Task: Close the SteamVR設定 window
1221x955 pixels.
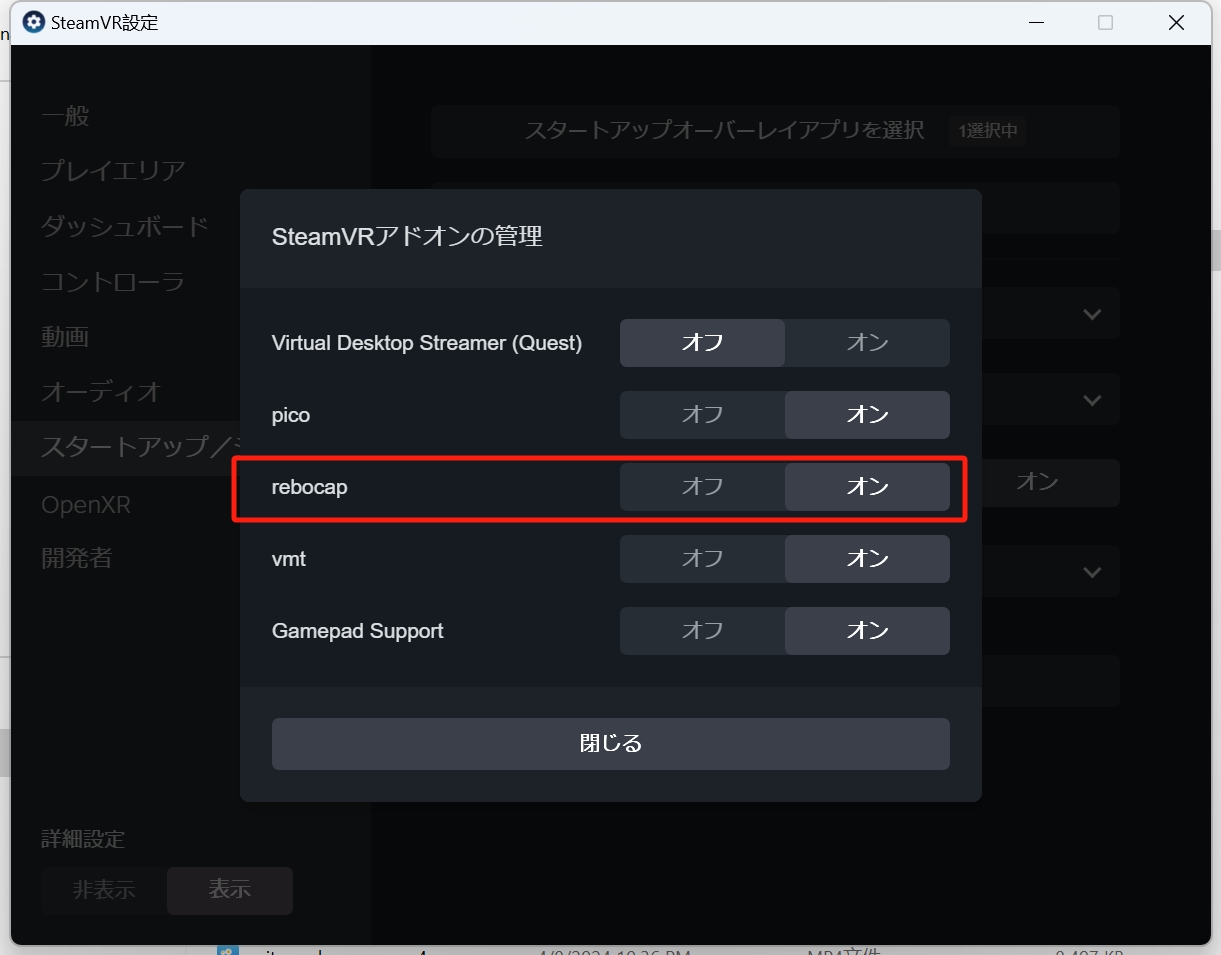Action: point(1176,22)
